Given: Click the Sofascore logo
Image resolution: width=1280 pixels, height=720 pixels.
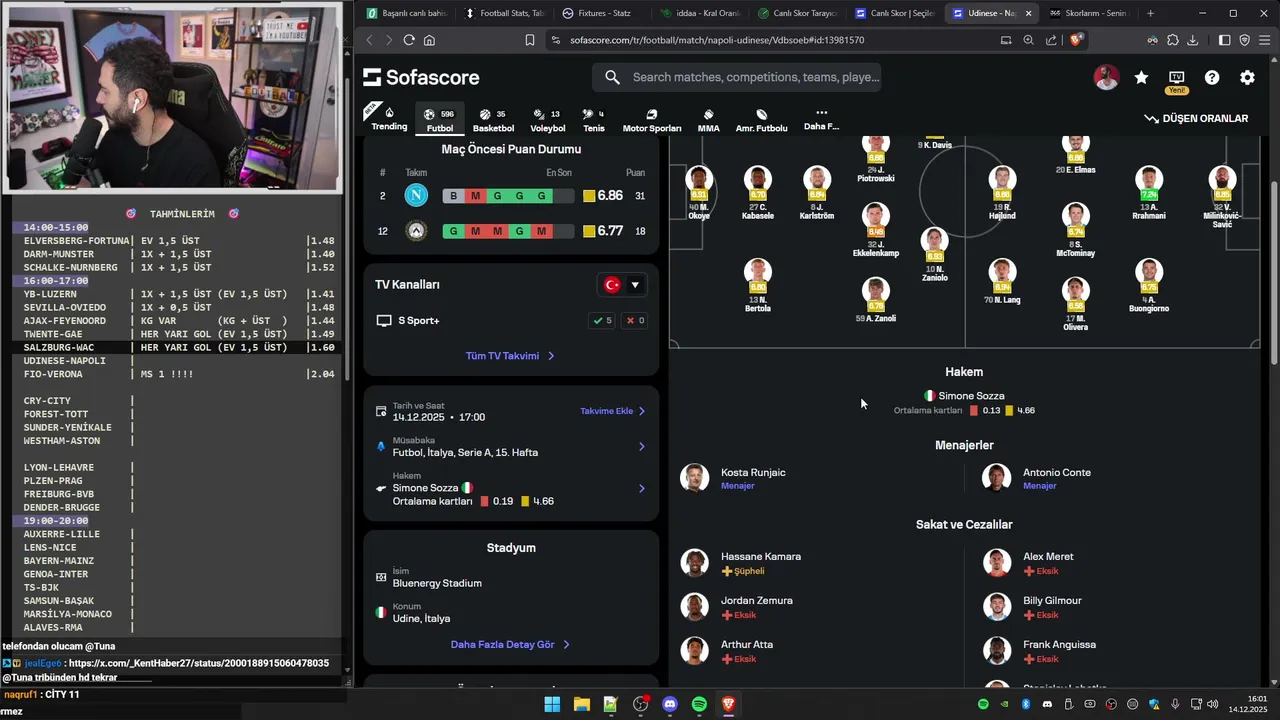Looking at the screenshot, I should click(x=421, y=77).
